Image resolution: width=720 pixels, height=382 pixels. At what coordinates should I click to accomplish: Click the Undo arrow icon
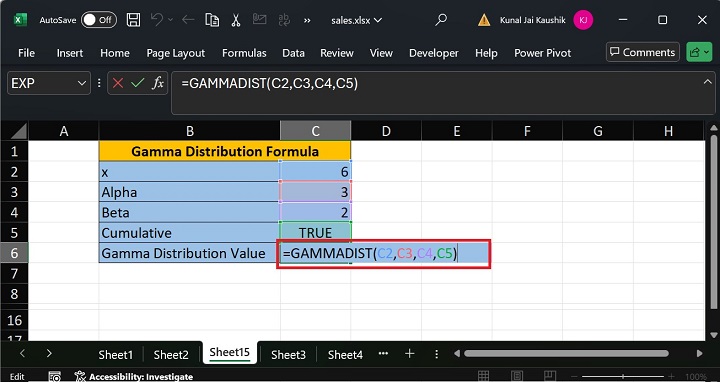tap(157, 19)
